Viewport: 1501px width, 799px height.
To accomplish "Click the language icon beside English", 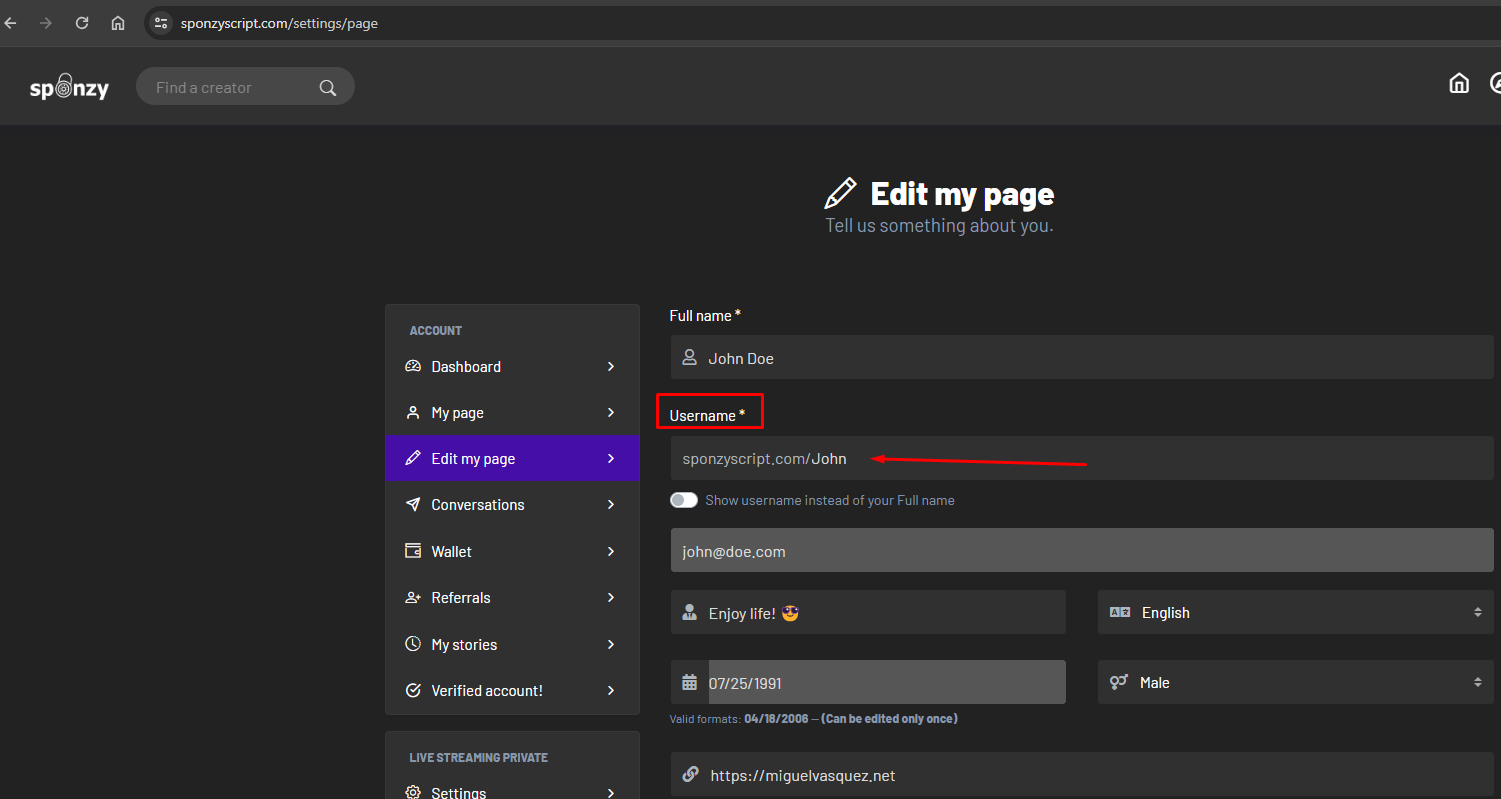I will (1120, 612).
